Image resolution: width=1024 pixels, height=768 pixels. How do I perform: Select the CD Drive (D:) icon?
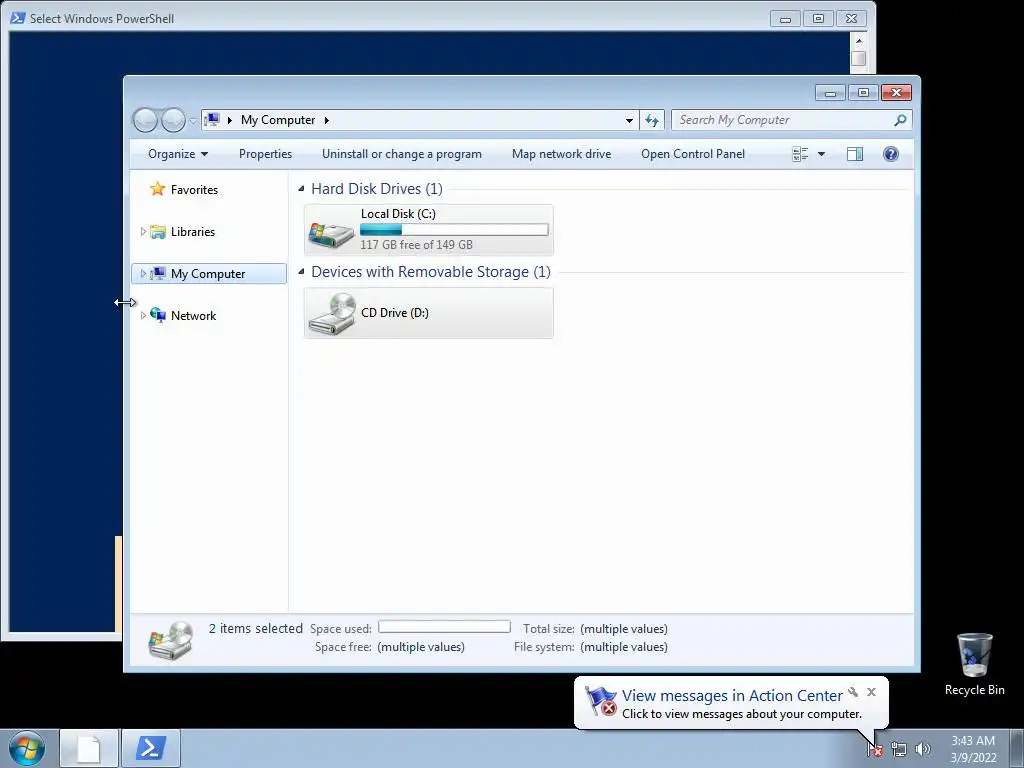tap(332, 313)
